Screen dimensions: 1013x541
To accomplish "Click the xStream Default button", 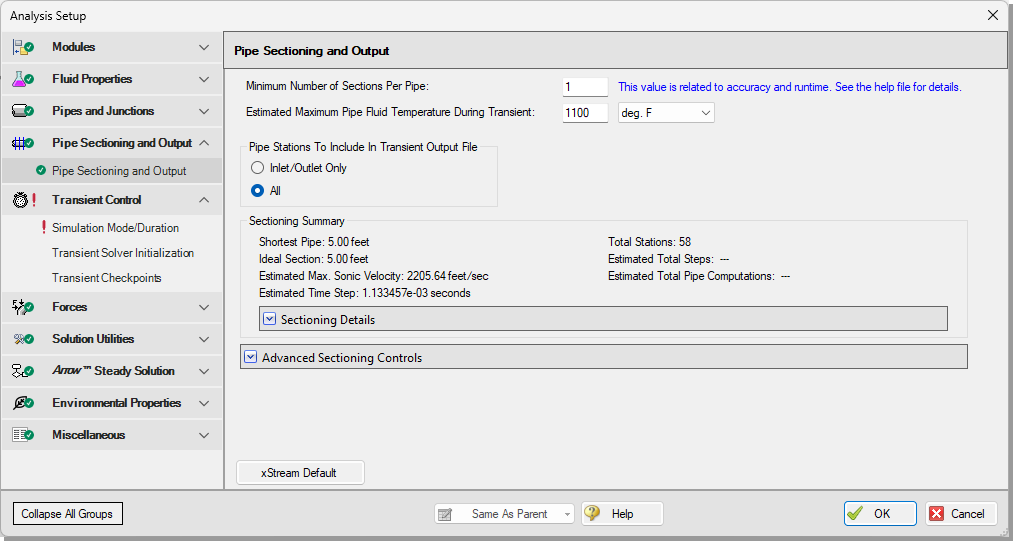I will click(300, 472).
